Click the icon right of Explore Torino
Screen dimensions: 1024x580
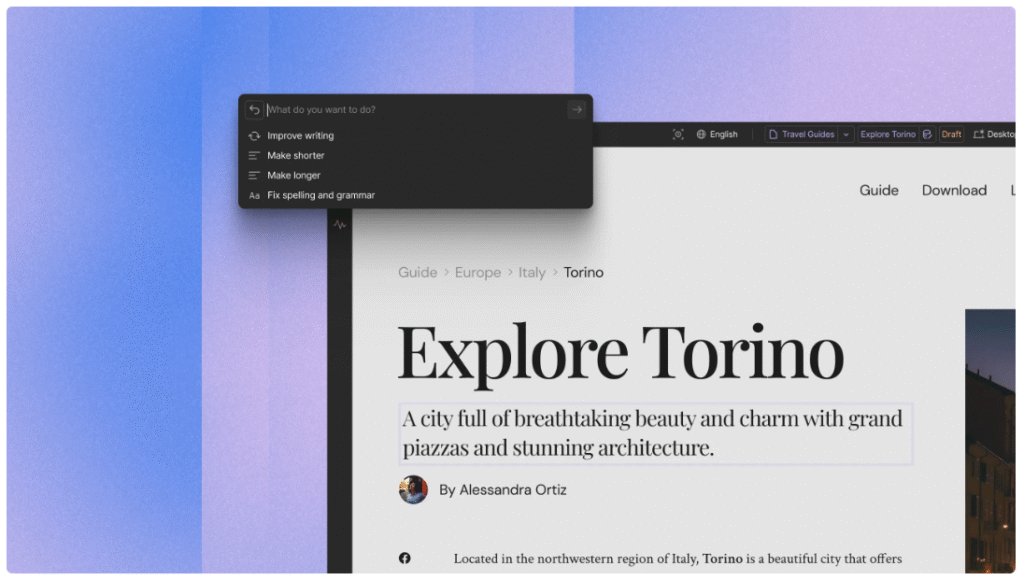click(x=927, y=134)
